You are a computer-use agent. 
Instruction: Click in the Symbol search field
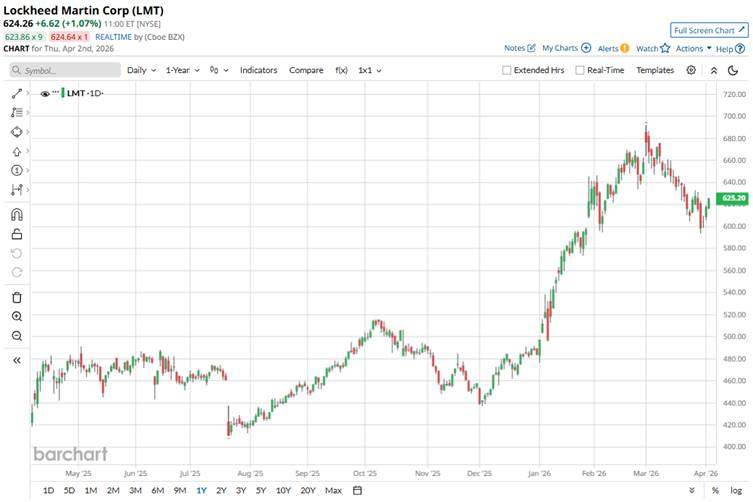(x=65, y=70)
